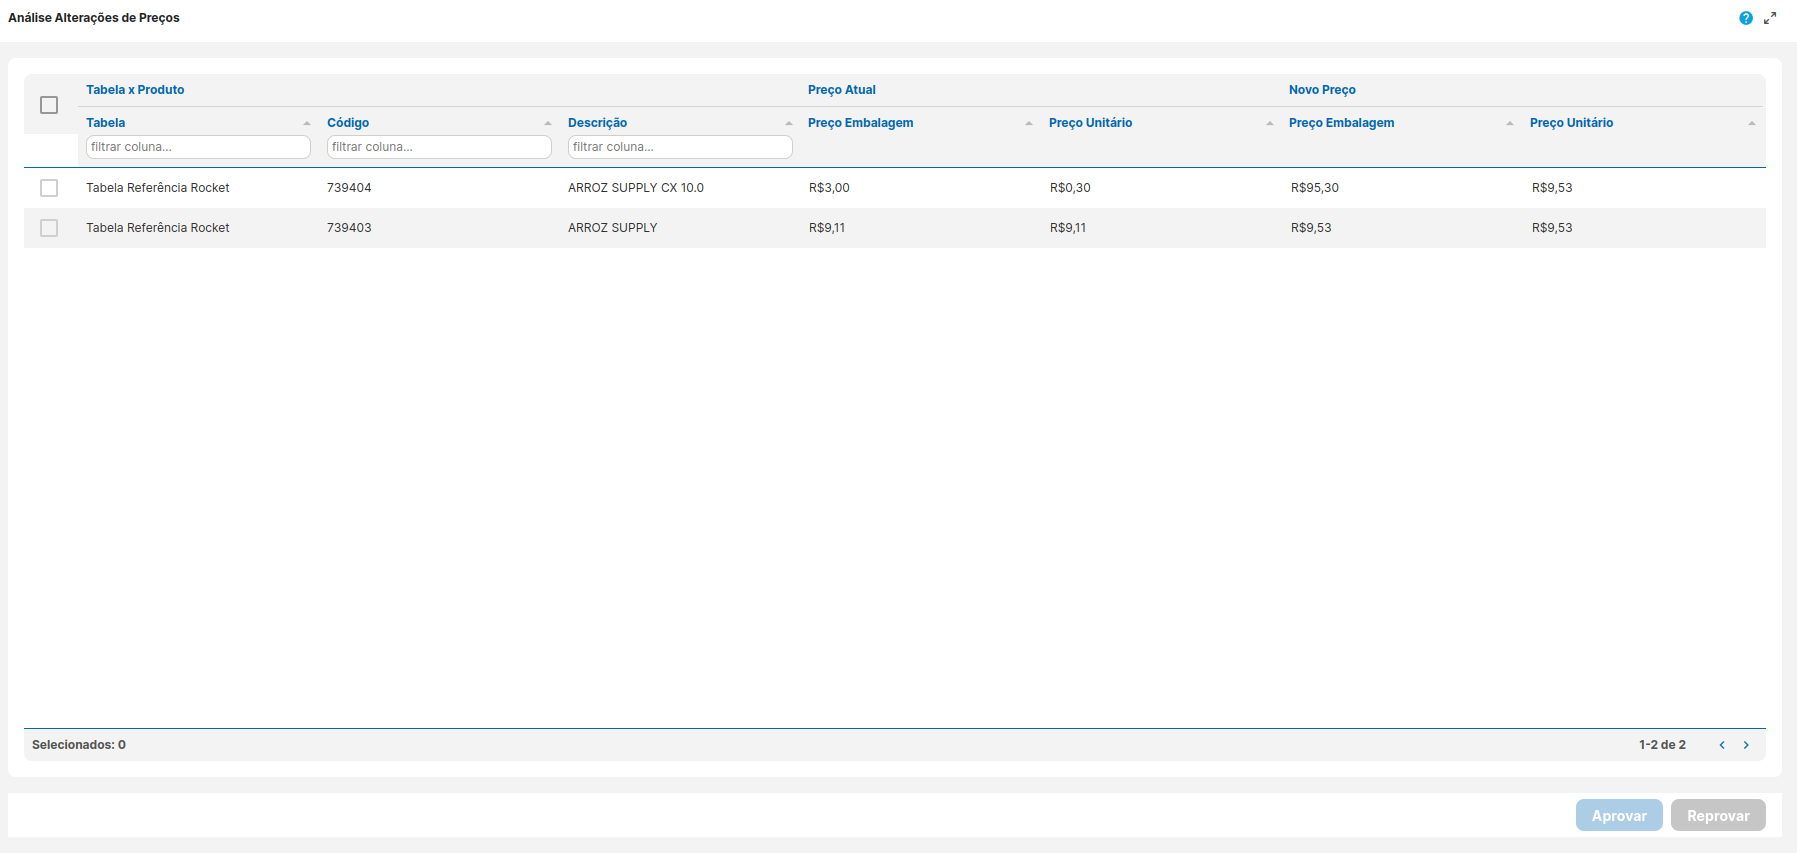Viewport: 1797px width, 853px height.
Task: Go to the previous page arrow
Action: [x=1722, y=745]
